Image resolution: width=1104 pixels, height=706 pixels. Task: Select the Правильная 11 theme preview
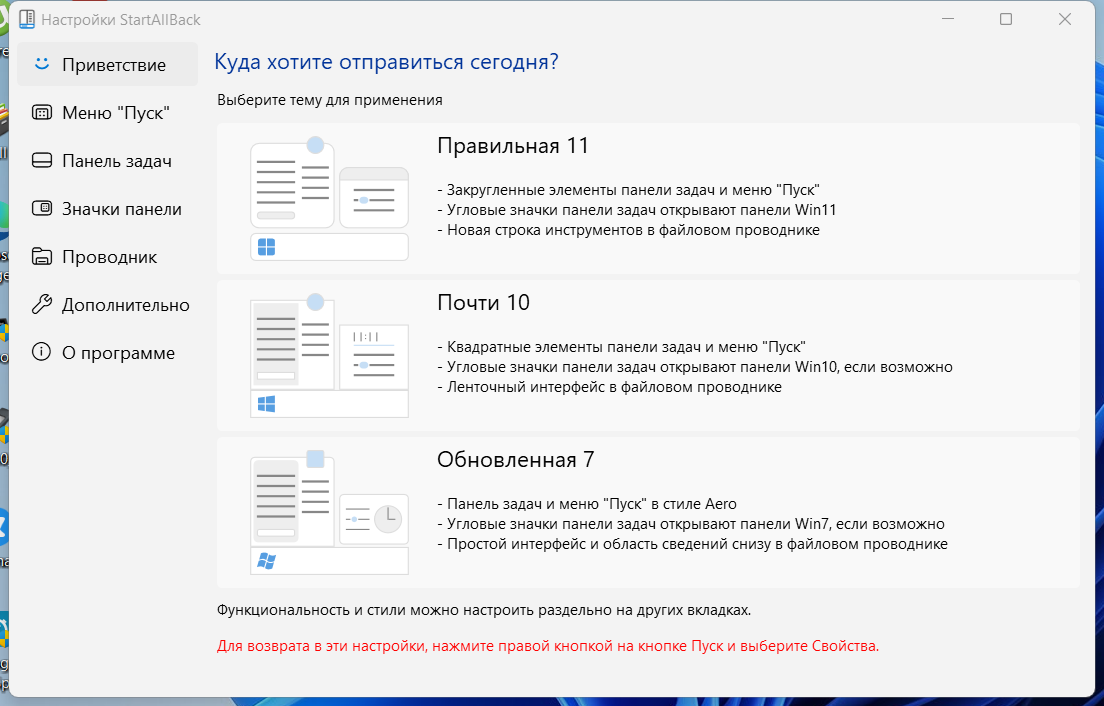[x=330, y=198]
